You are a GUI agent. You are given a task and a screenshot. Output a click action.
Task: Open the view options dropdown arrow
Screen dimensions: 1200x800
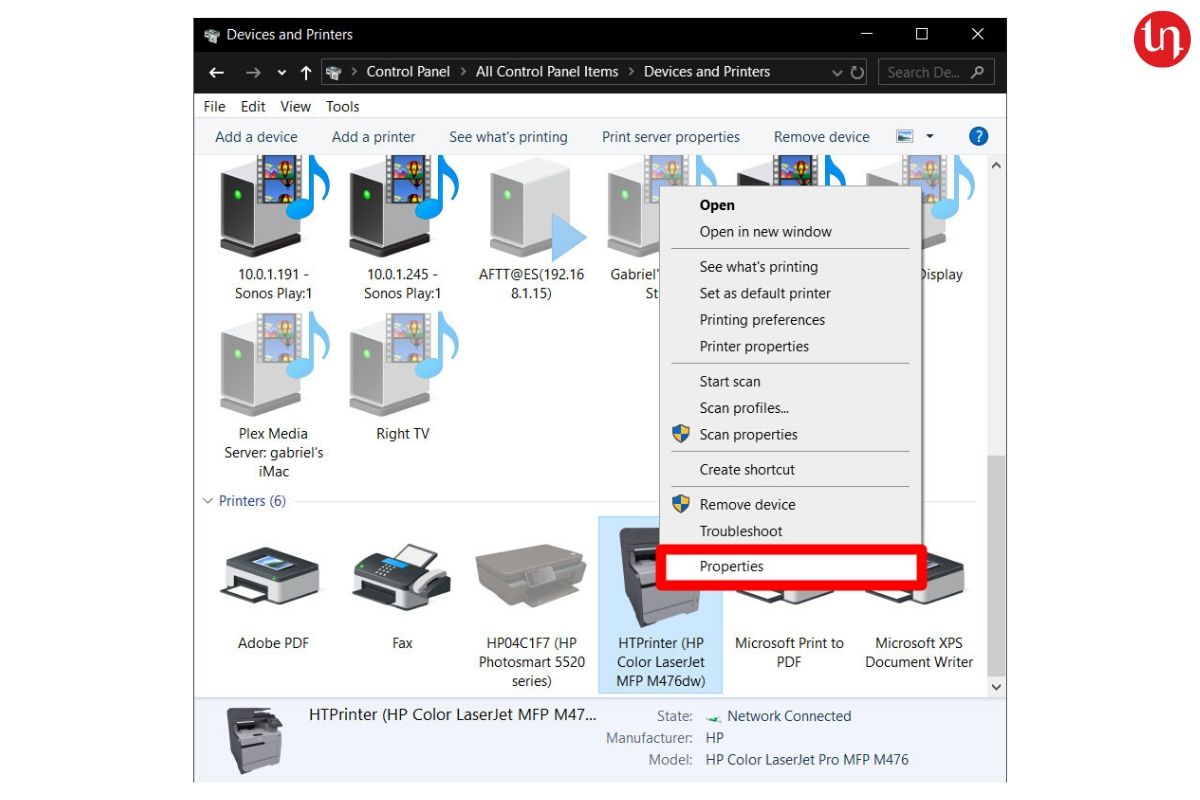tap(930, 137)
